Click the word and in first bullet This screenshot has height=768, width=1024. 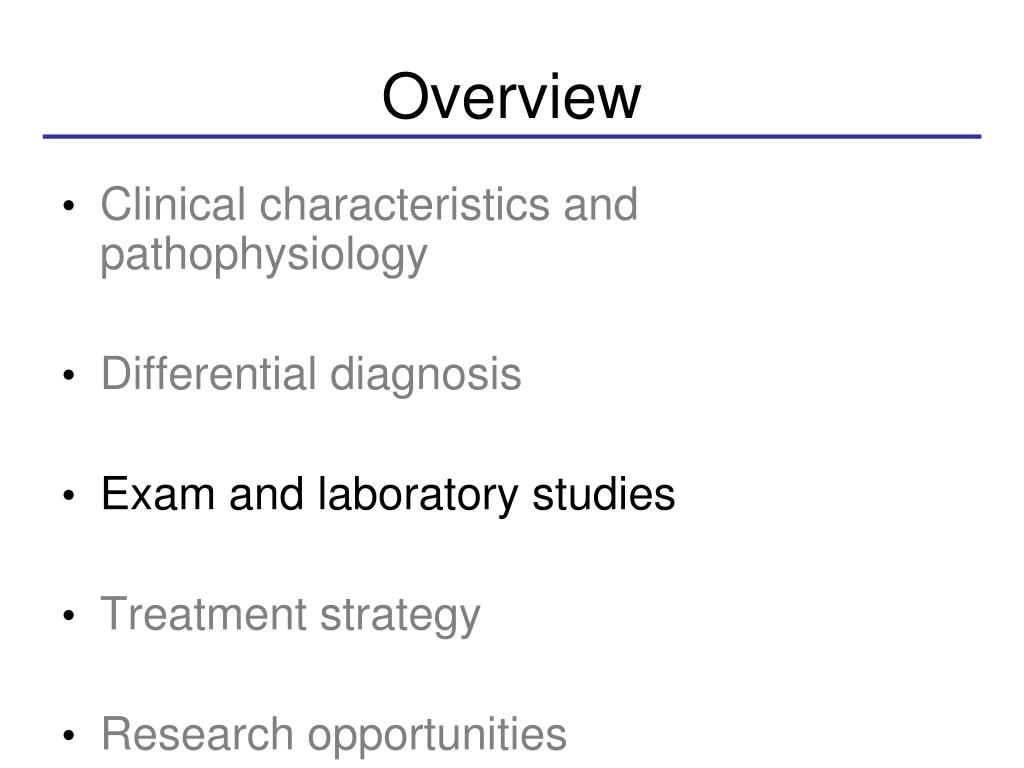600,205
